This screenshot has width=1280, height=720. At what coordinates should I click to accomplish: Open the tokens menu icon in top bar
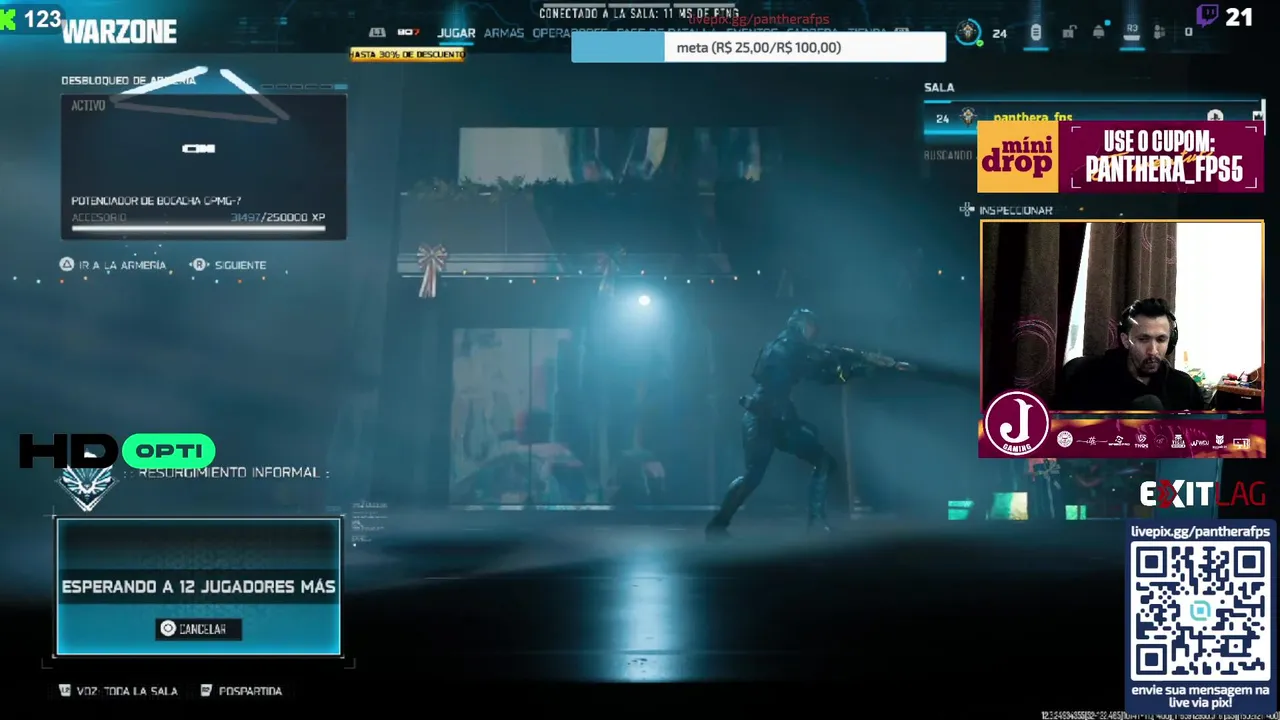click(x=1036, y=32)
